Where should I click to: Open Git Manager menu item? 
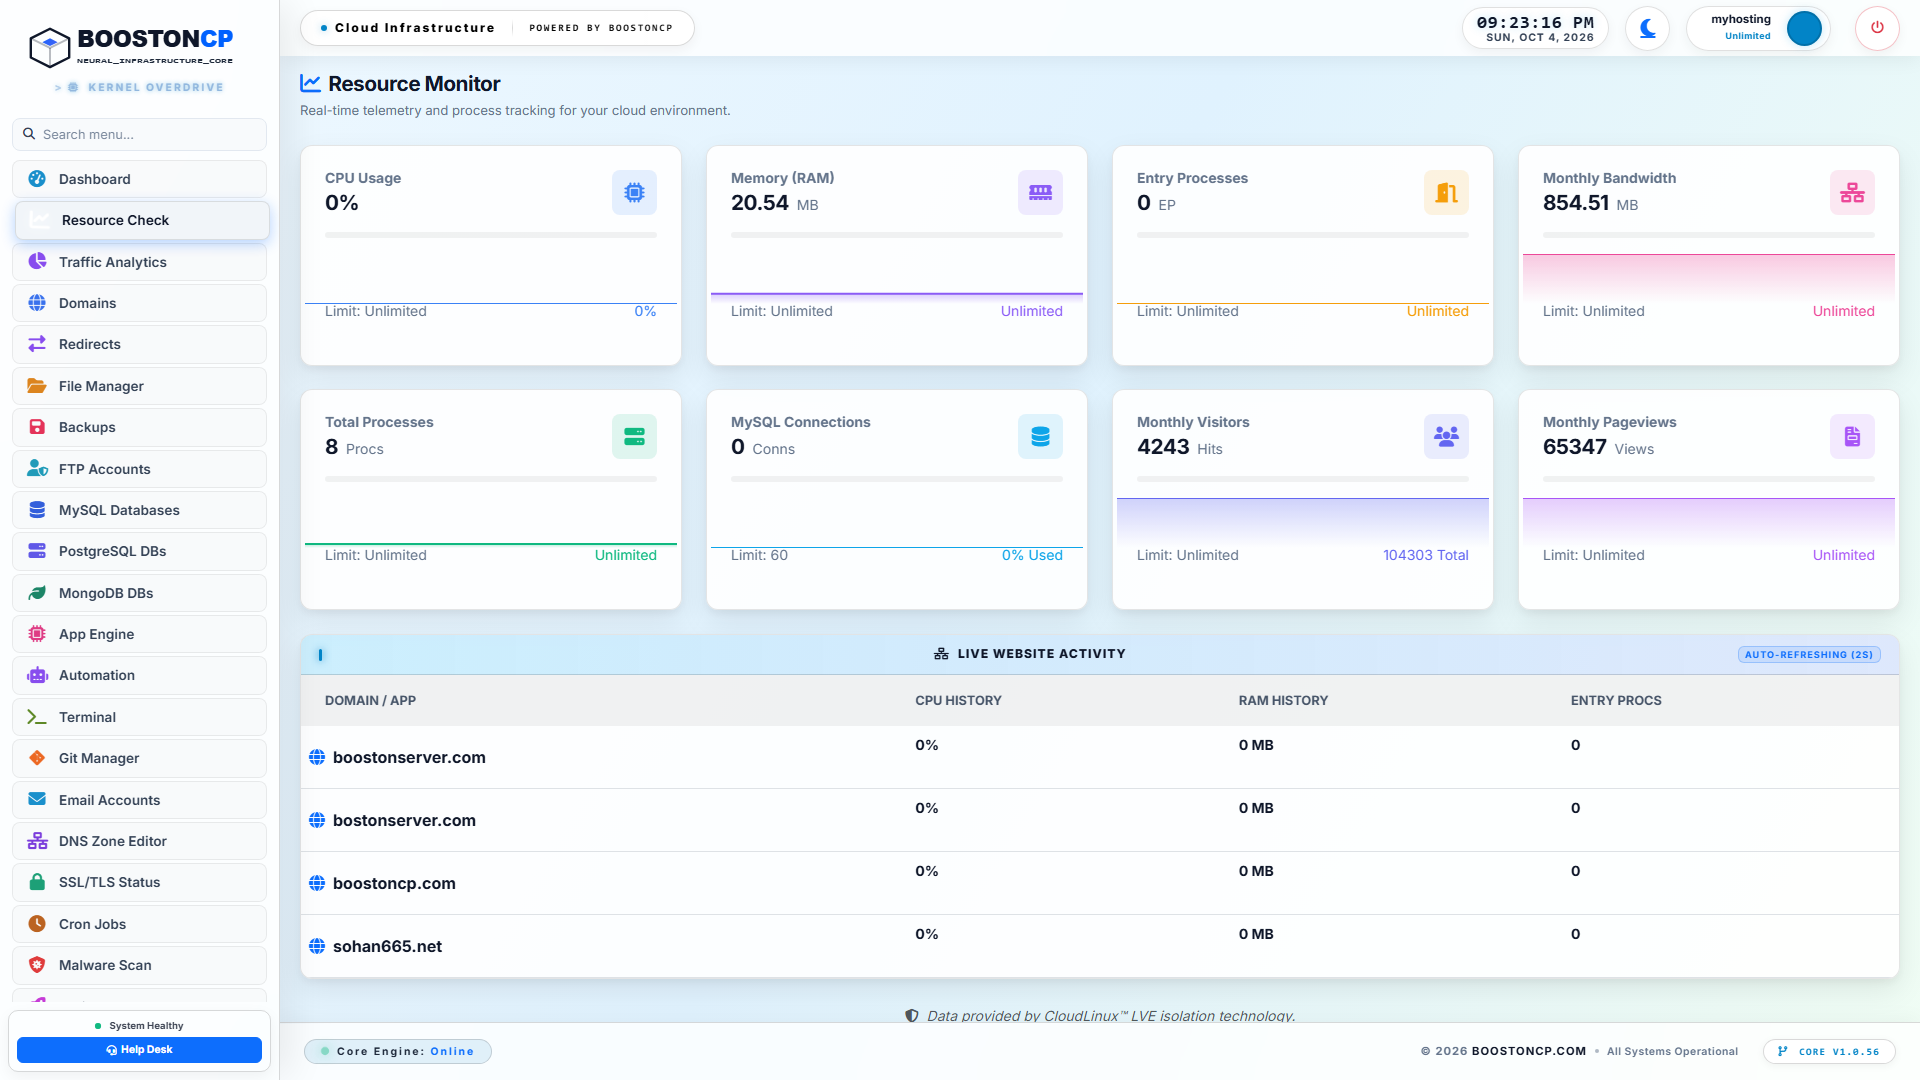(140, 758)
